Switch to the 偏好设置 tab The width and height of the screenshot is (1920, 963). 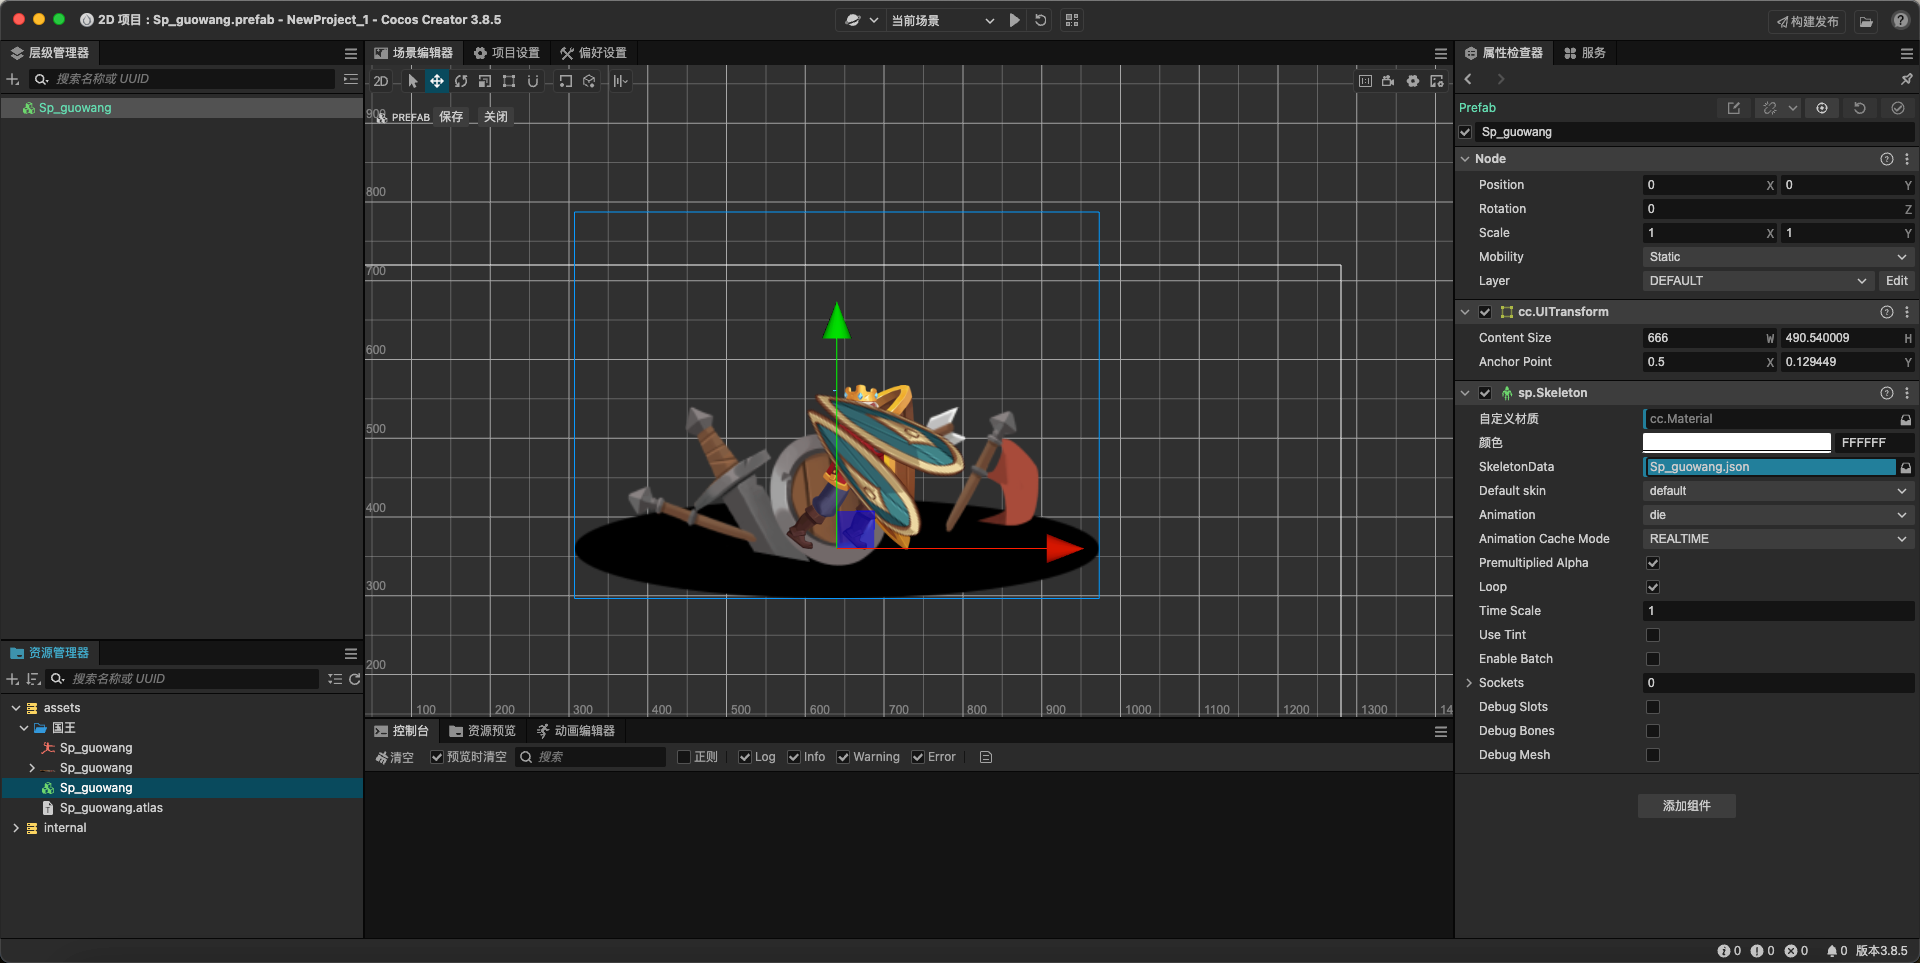594,53
